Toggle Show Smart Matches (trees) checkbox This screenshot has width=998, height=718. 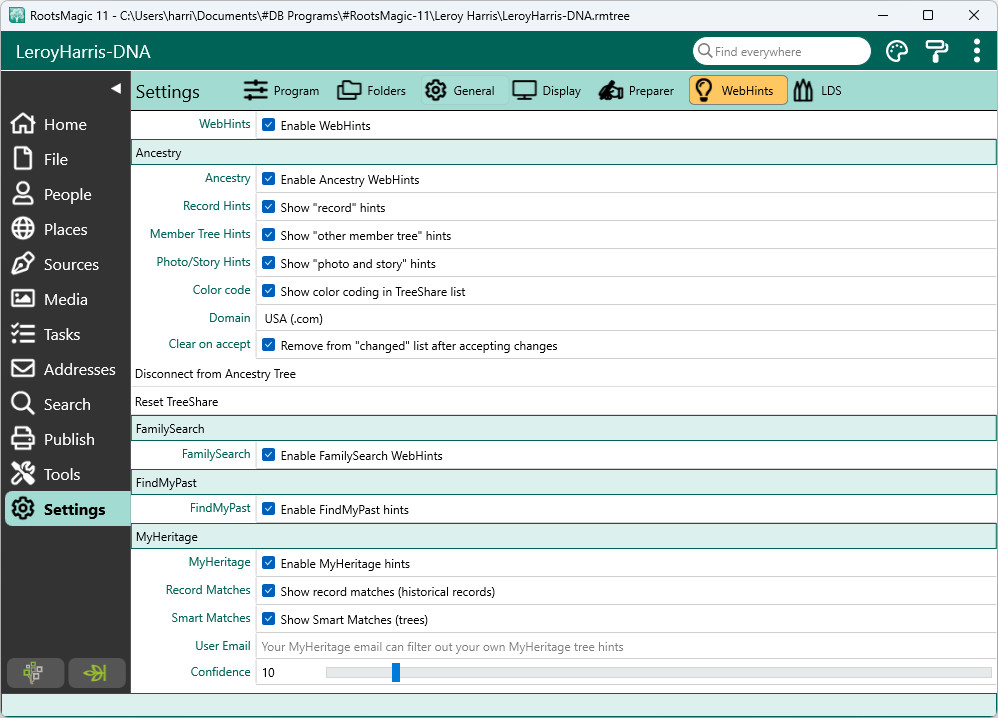[269, 619]
